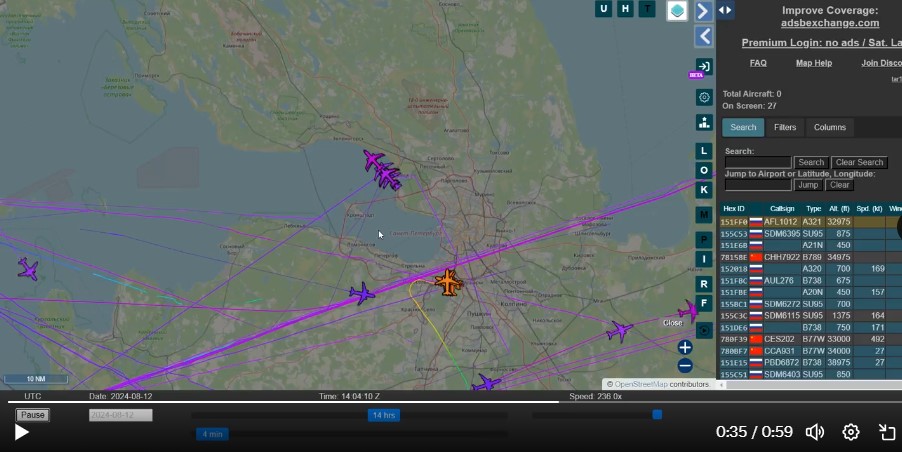Open the Columns tab
Image resolution: width=902 pixels, height=452 pixels.
(829, 127)
